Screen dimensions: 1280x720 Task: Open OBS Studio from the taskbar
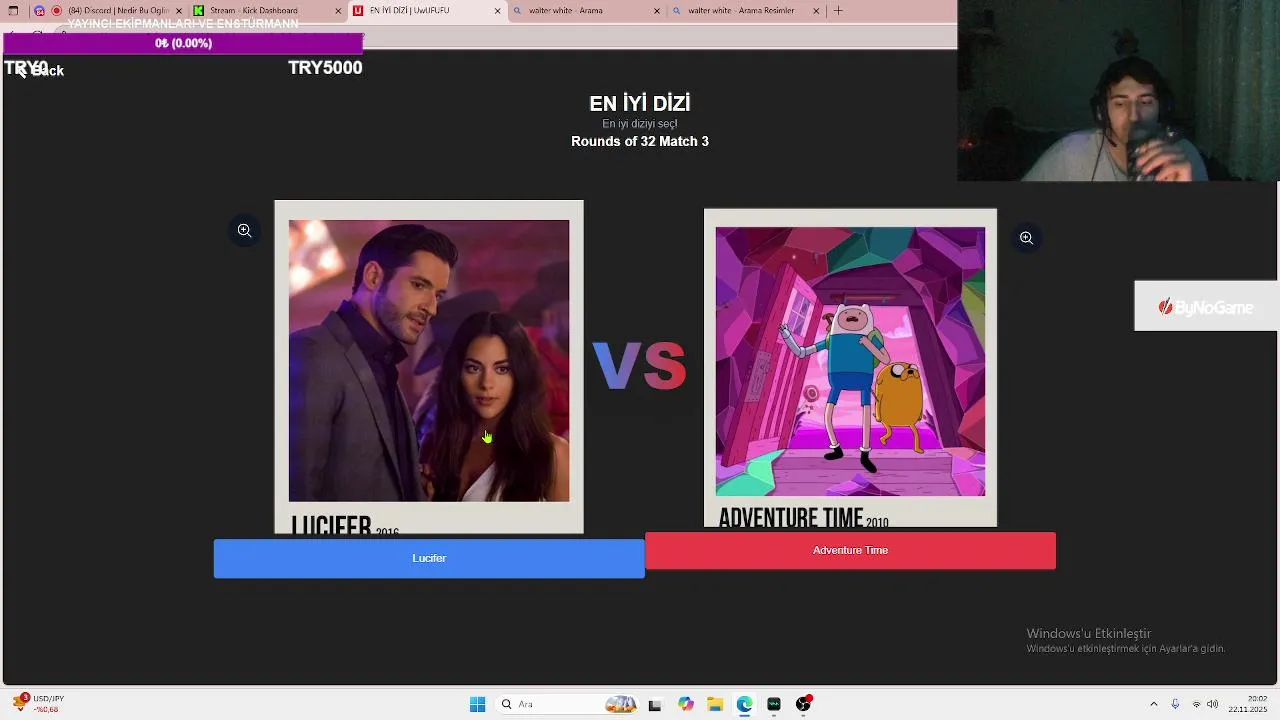pyautogui.click(x=803, y=704)
